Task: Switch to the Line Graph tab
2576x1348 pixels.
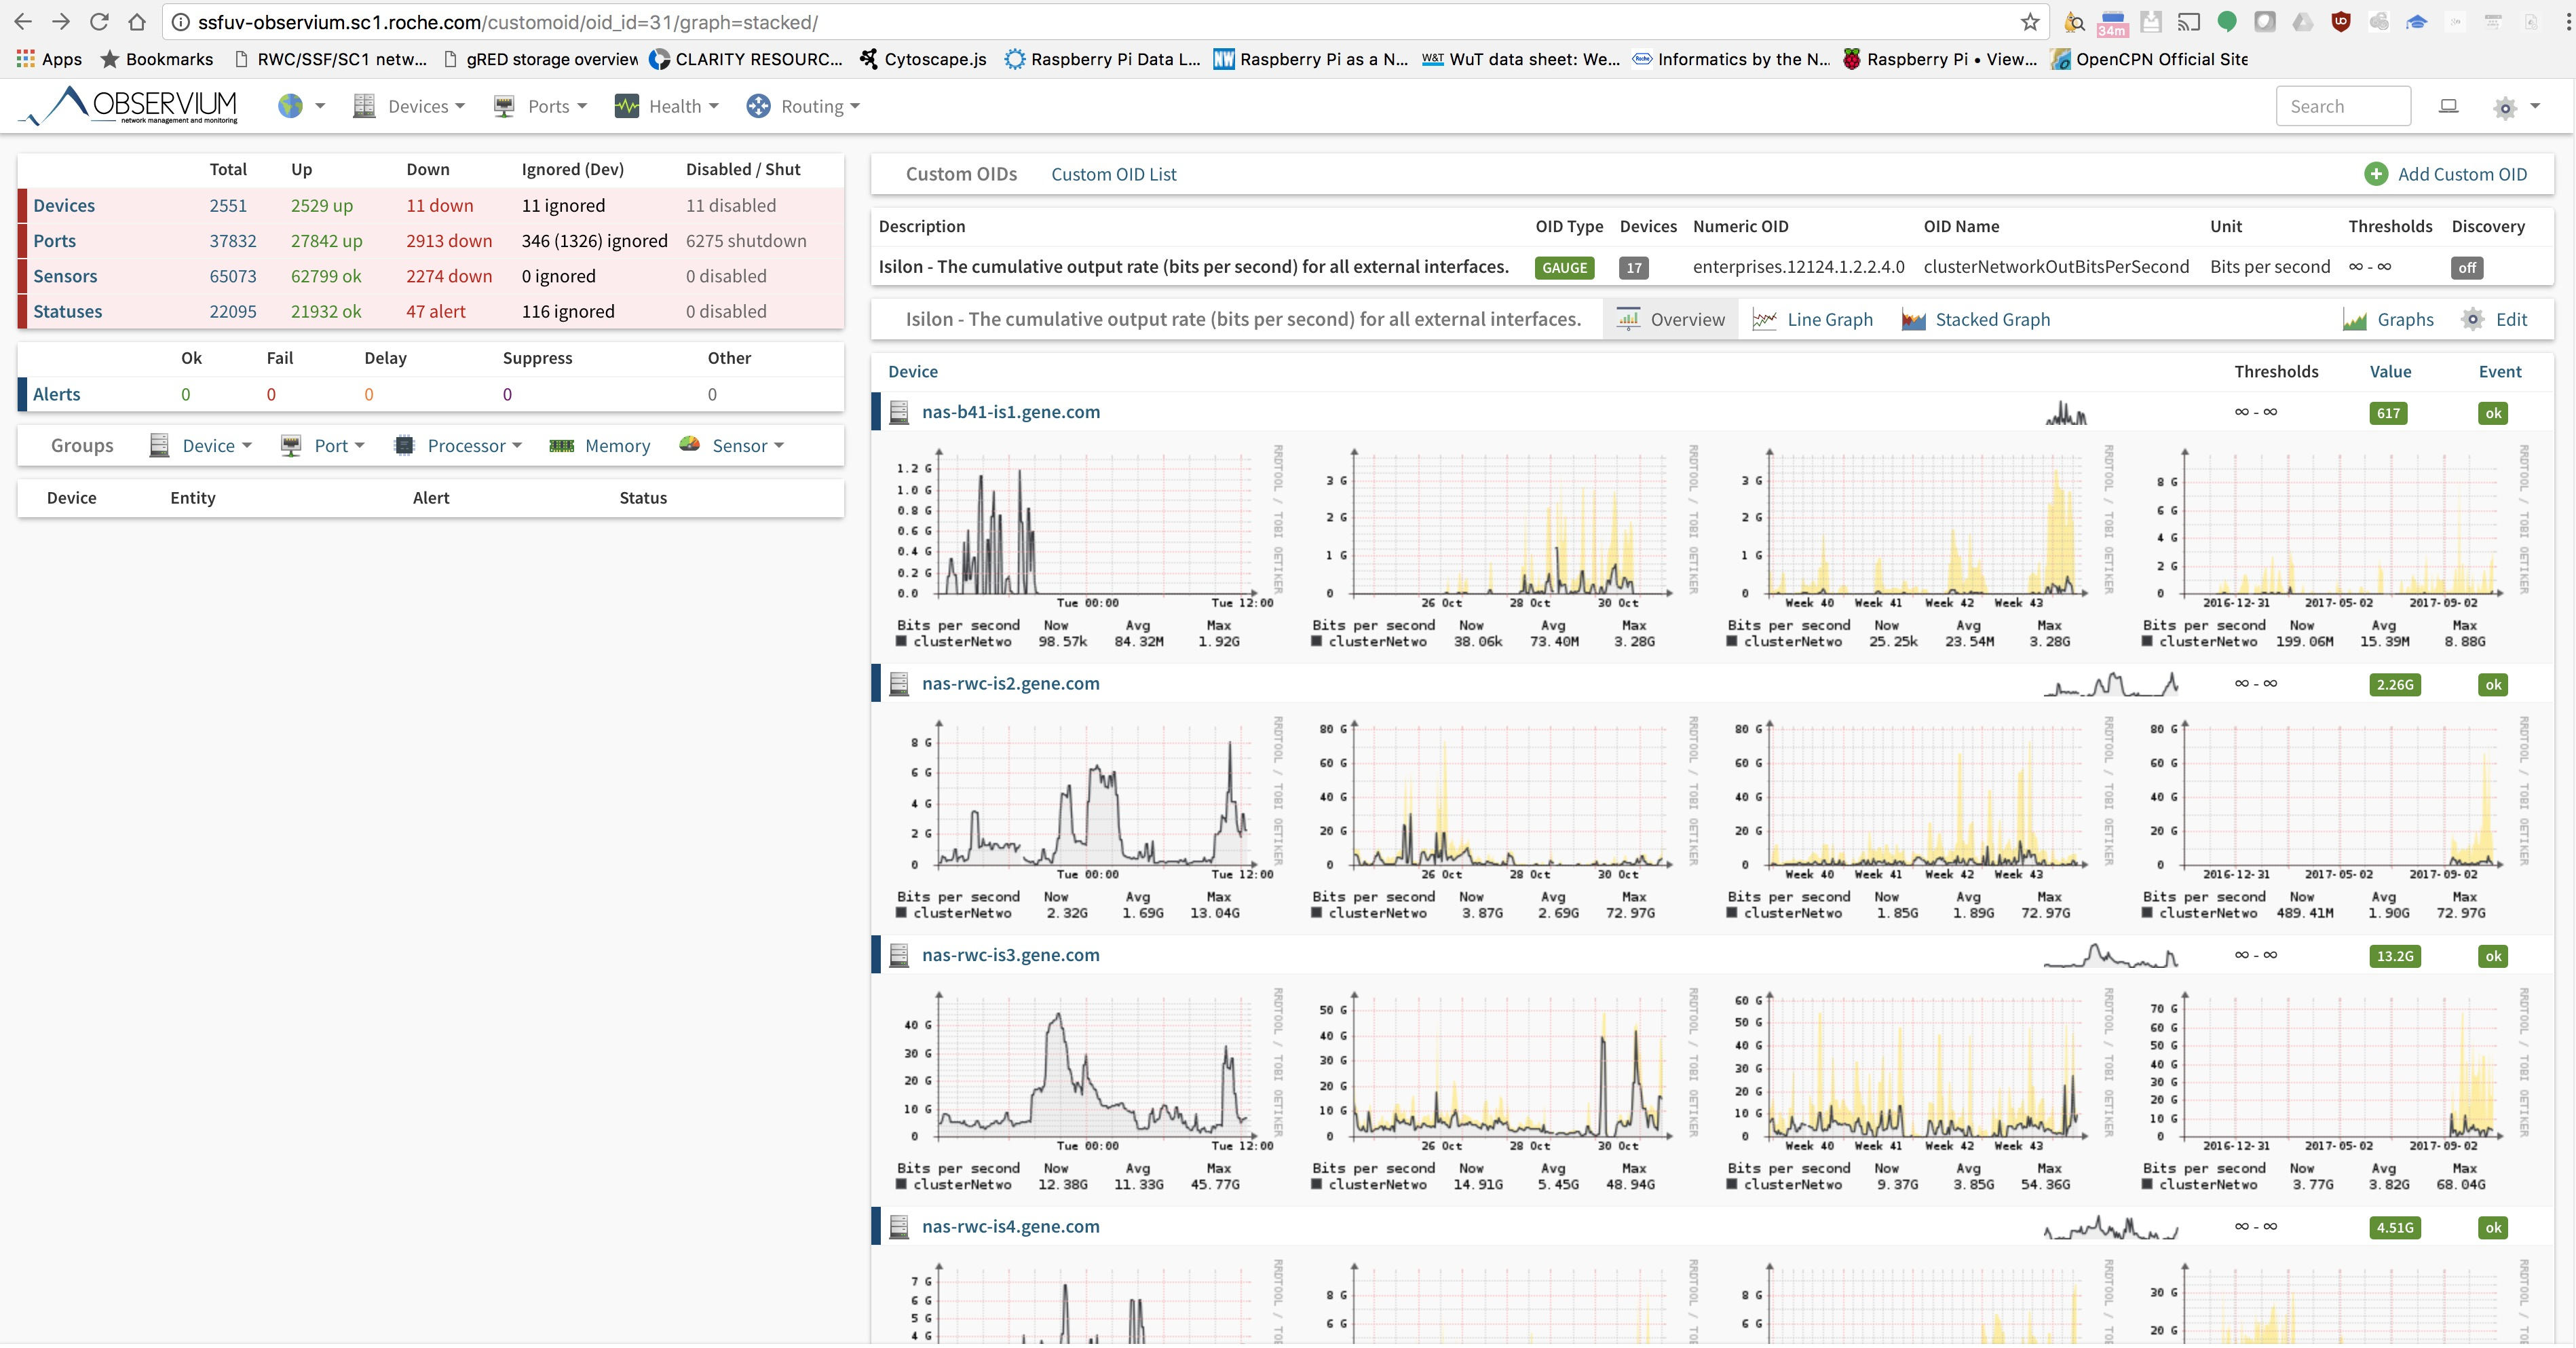Action: 1812,319
